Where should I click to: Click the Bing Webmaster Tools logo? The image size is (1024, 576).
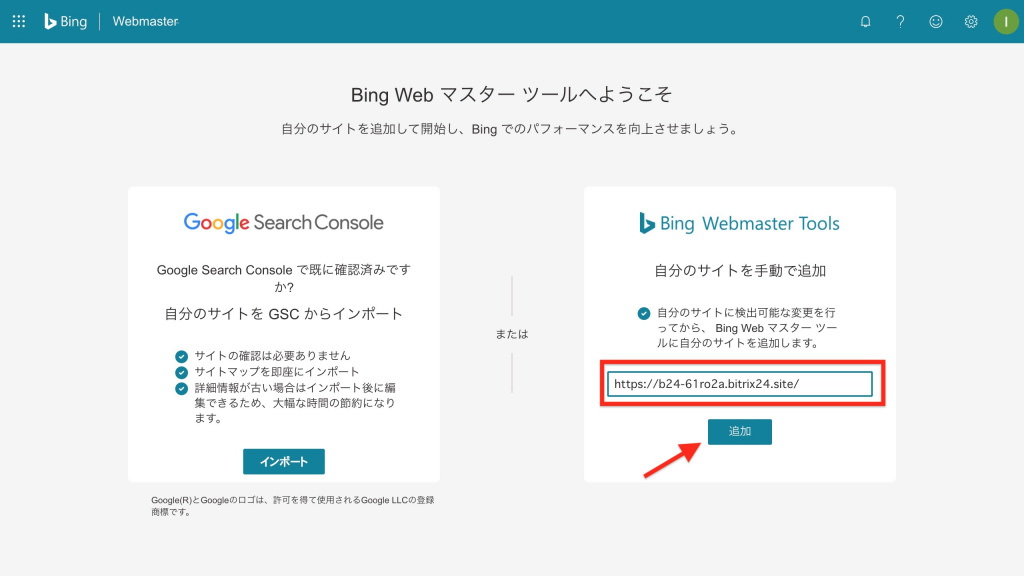tap(739, 223)
